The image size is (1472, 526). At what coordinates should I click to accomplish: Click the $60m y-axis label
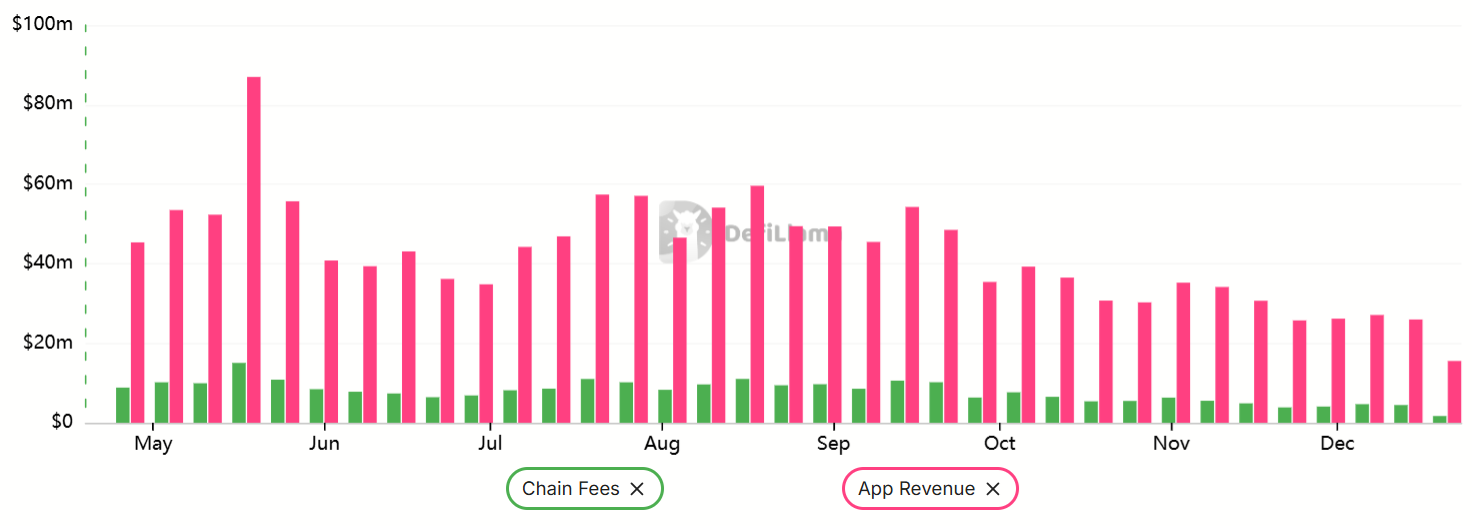46,184
